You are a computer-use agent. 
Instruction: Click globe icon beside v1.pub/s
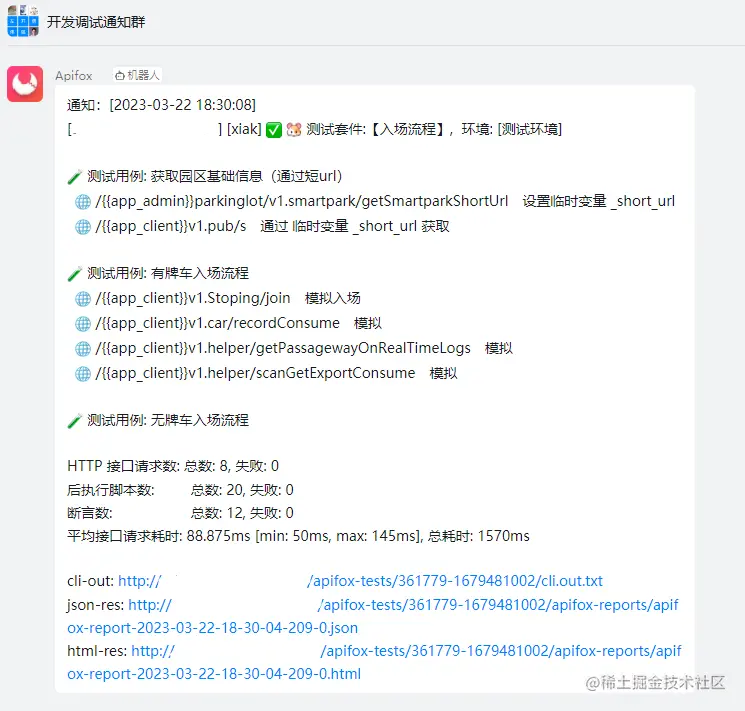(83, 227)
